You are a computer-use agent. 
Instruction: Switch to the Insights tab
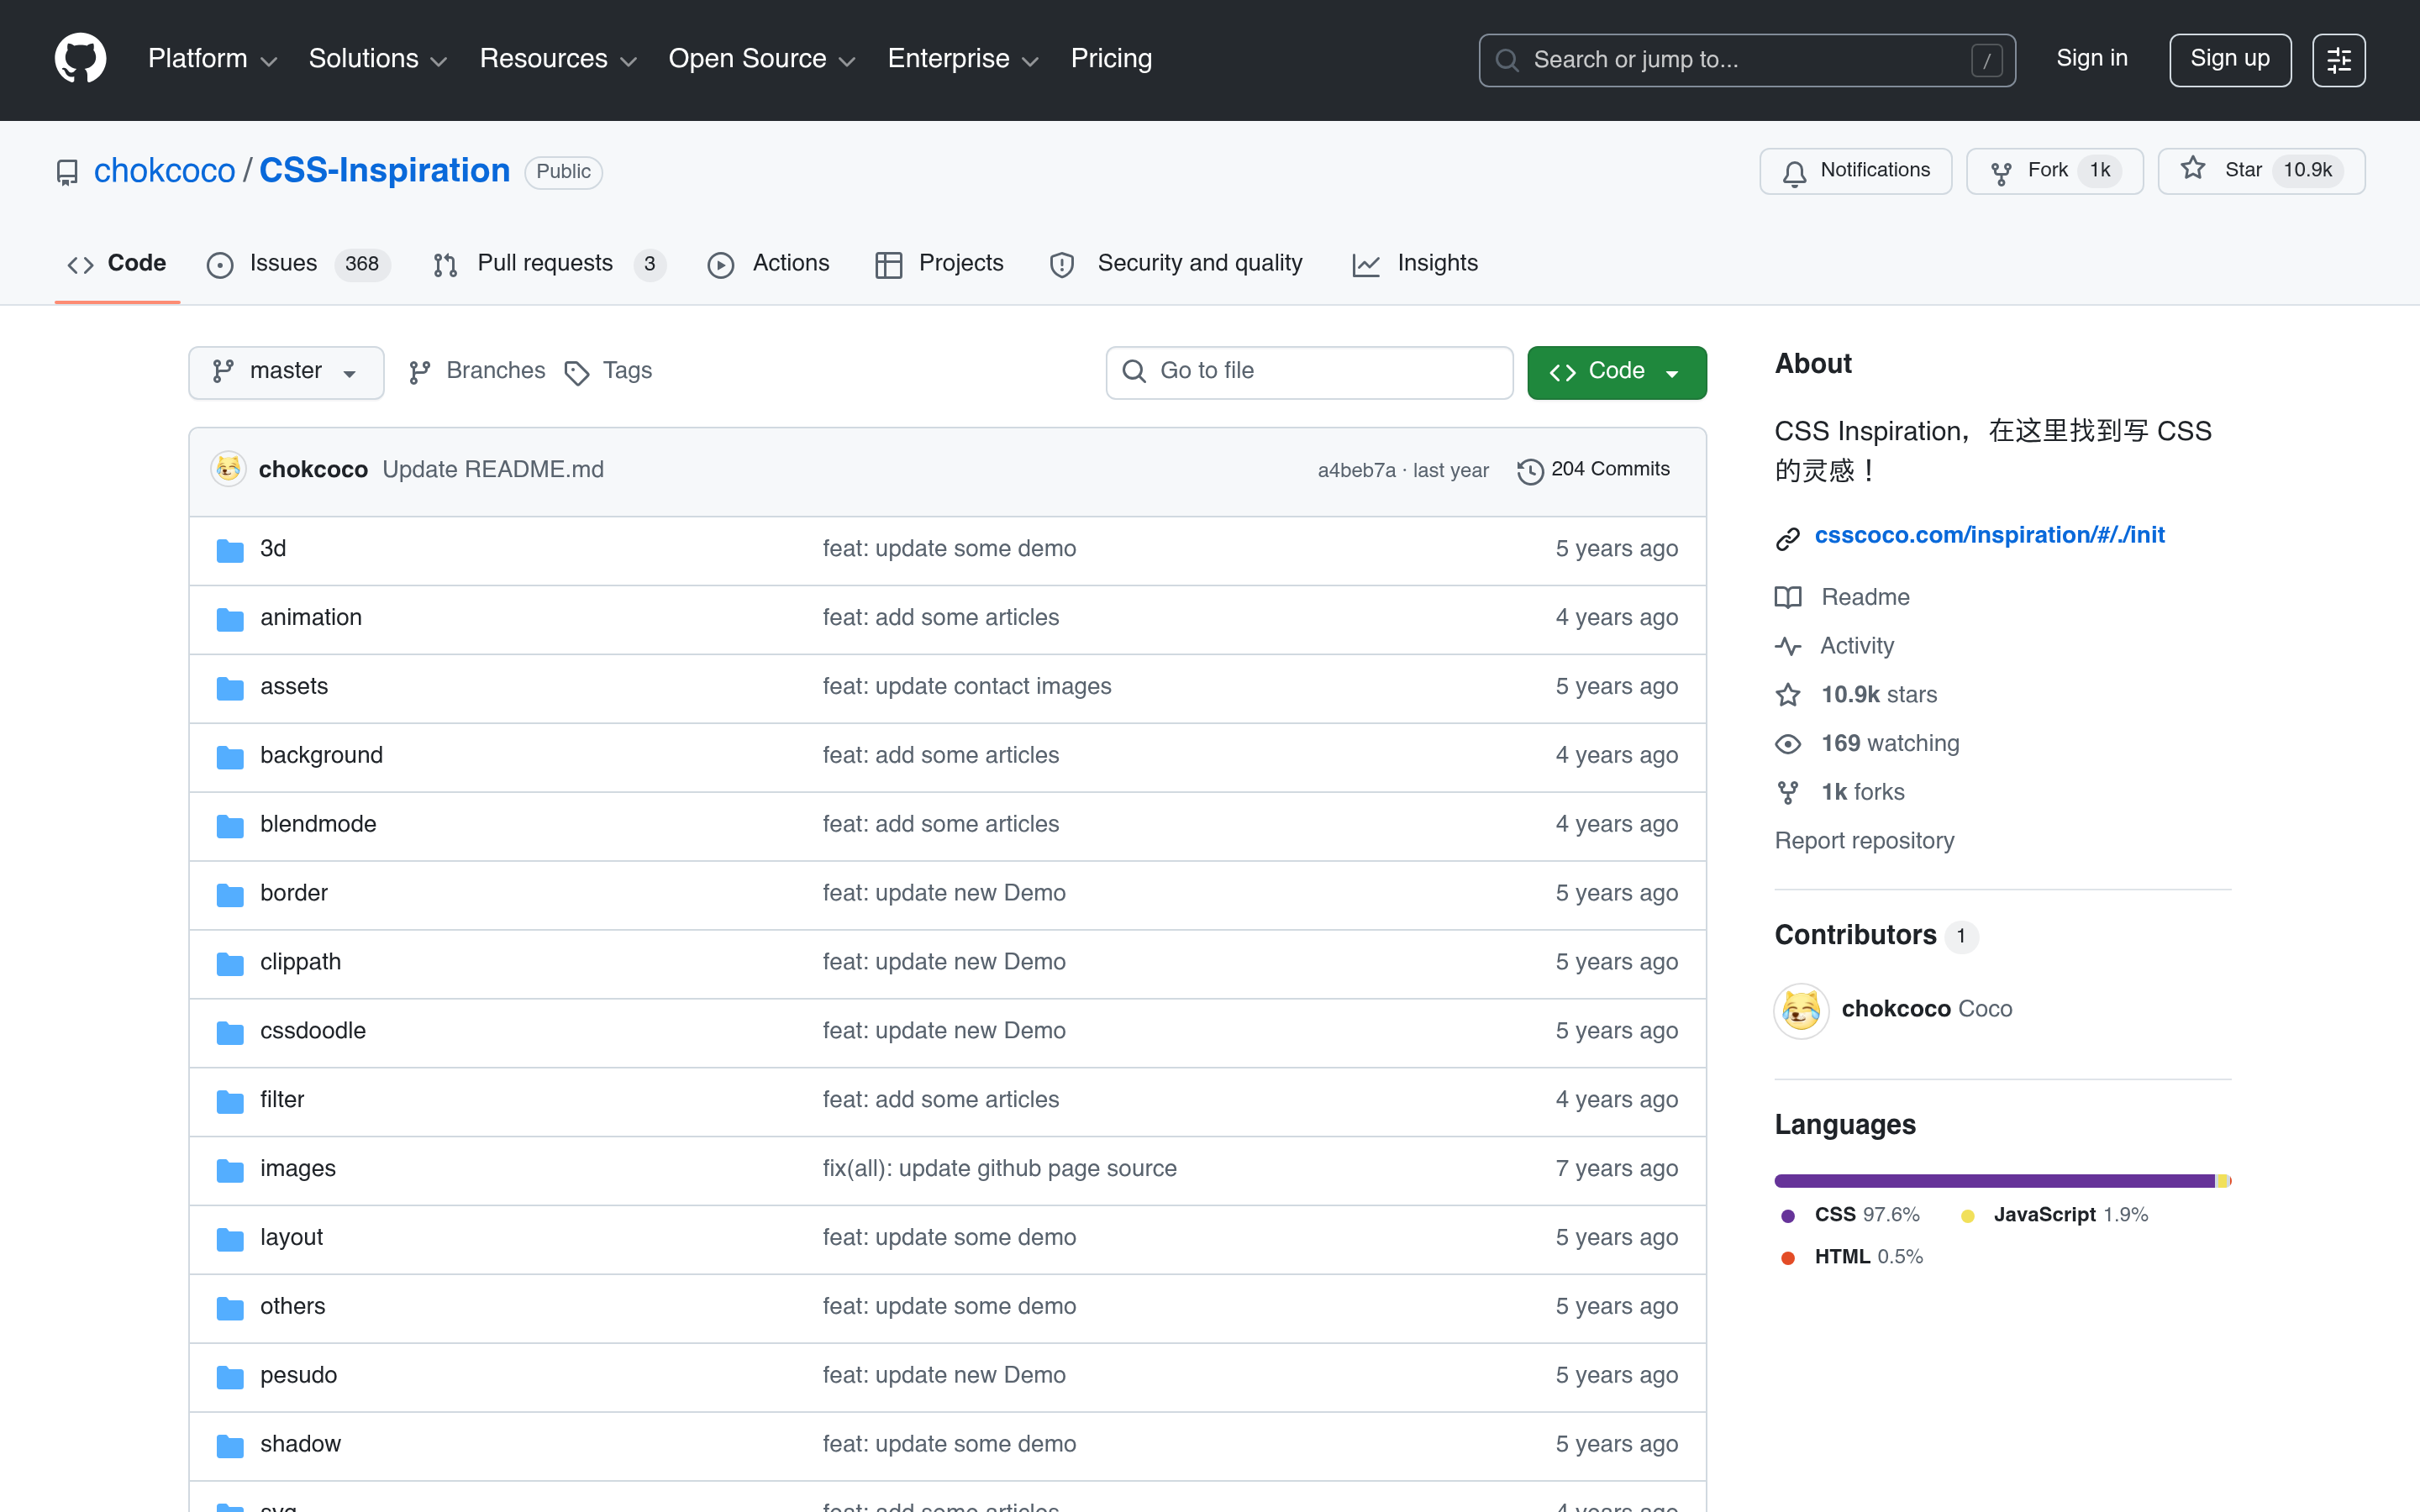(1415, 264)
